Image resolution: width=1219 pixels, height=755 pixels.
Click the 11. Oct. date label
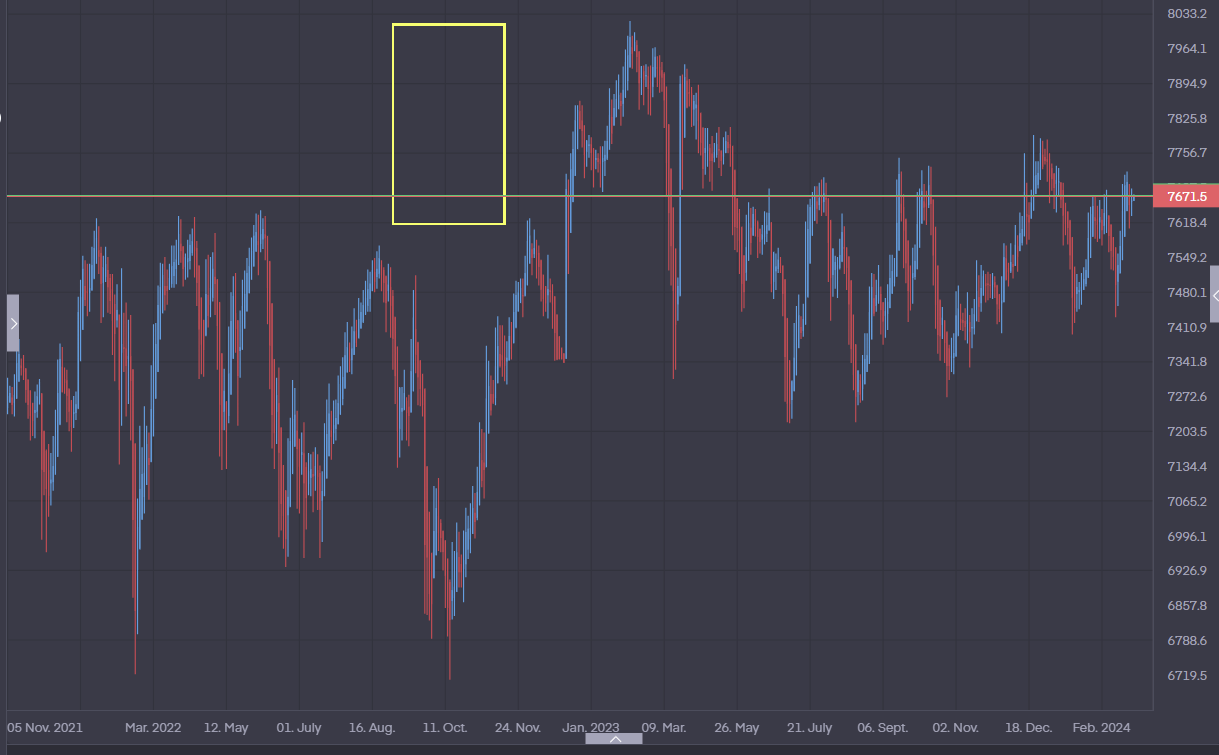445,728
